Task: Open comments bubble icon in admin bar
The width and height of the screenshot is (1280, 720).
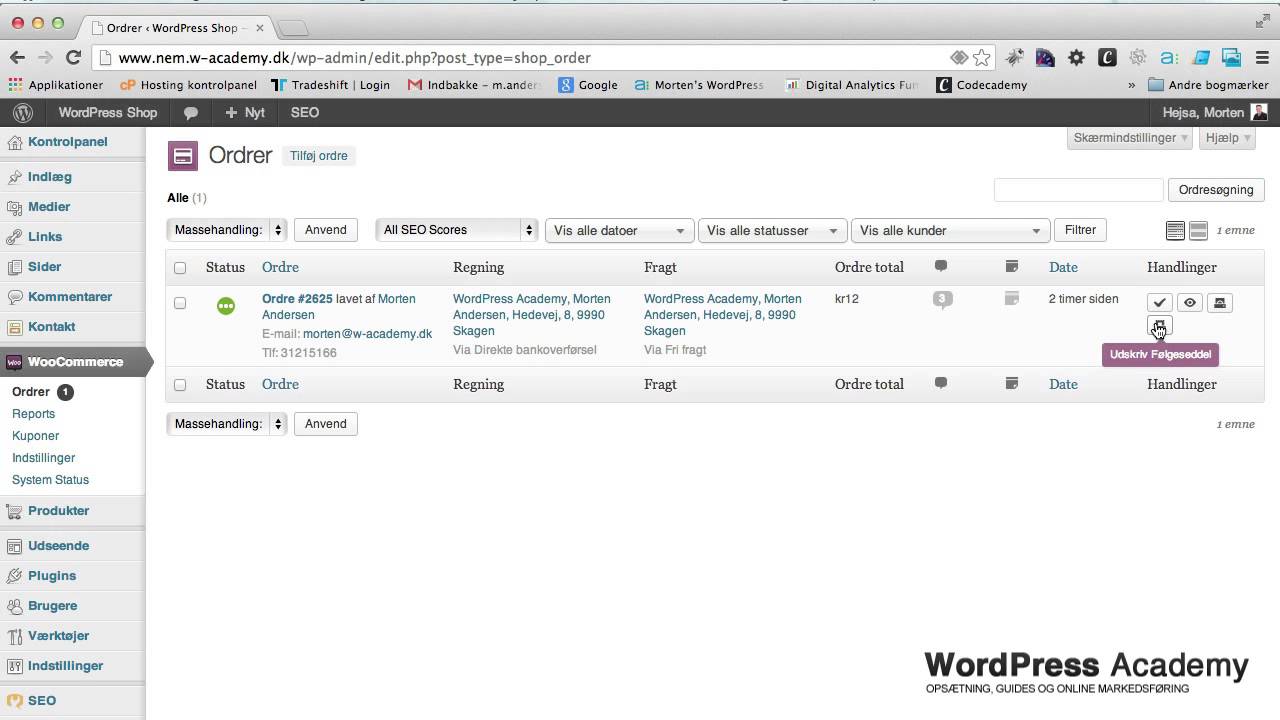Action: tap(191, 113)
